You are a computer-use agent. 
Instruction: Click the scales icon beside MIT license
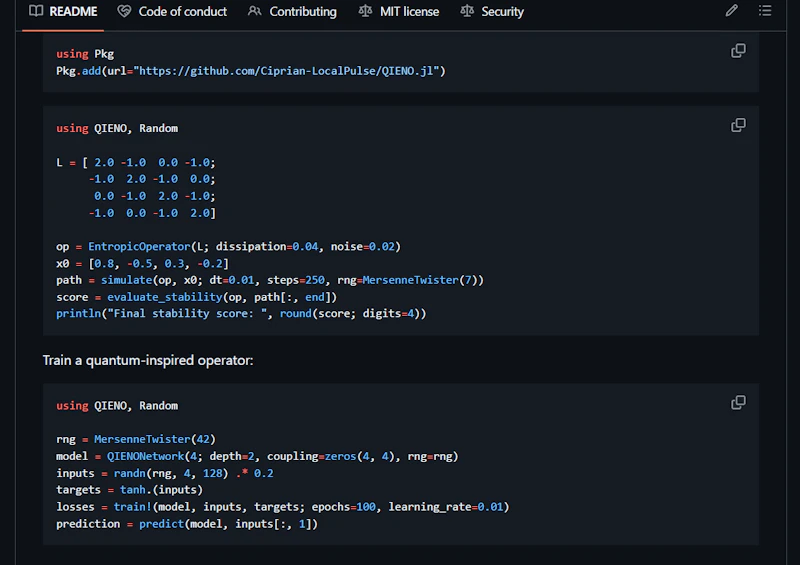(x=365, y=11)
